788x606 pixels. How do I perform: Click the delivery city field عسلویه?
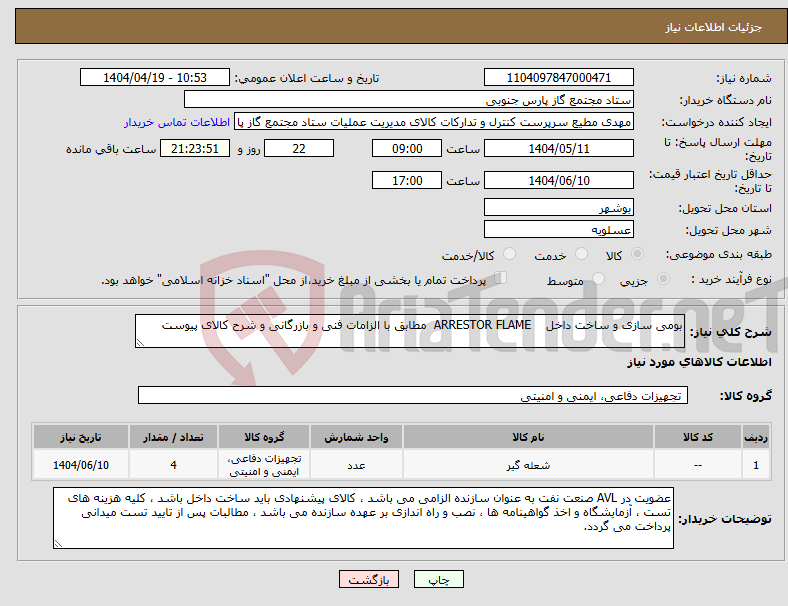coord(558,229)
